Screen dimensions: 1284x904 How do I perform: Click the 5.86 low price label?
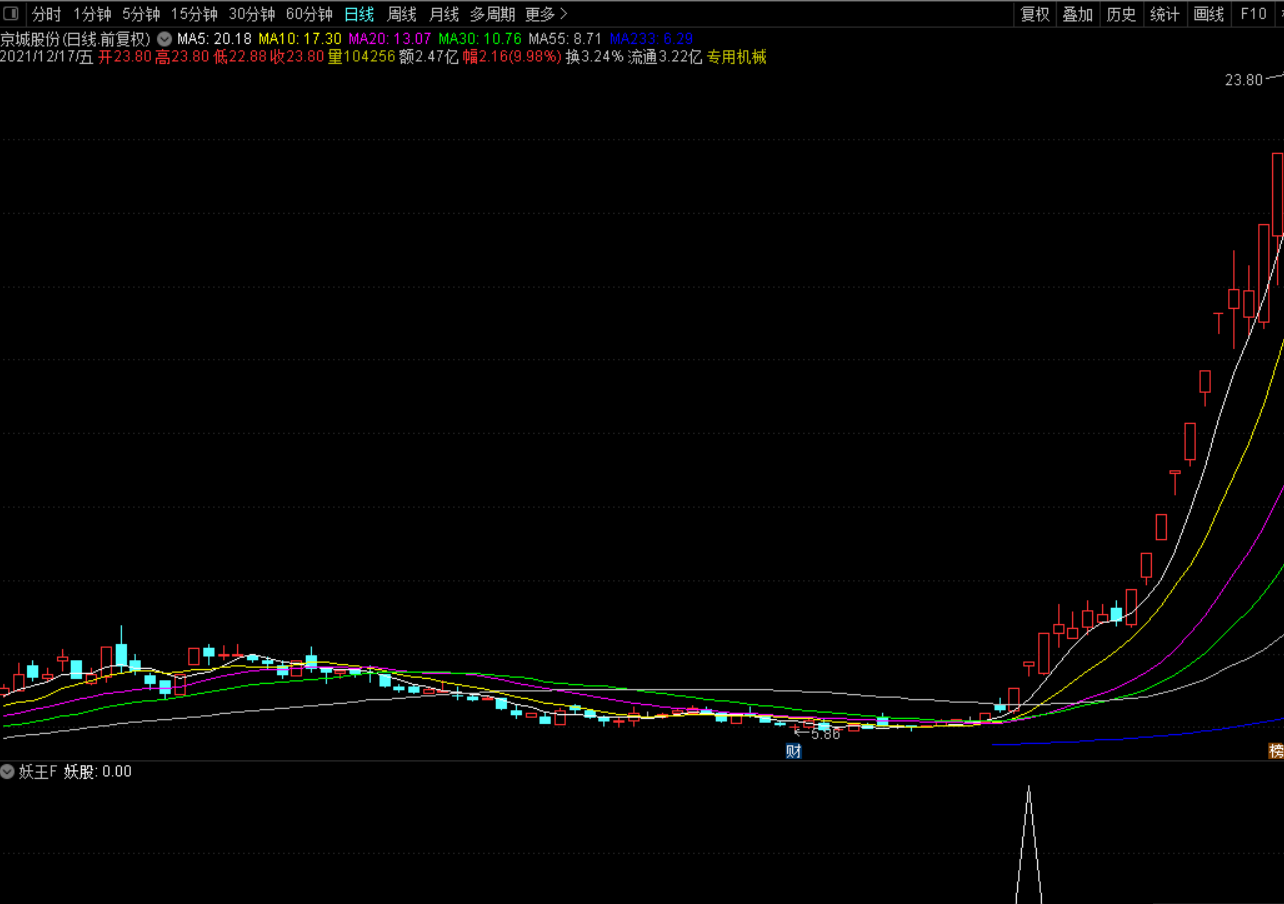coord(826,733)
